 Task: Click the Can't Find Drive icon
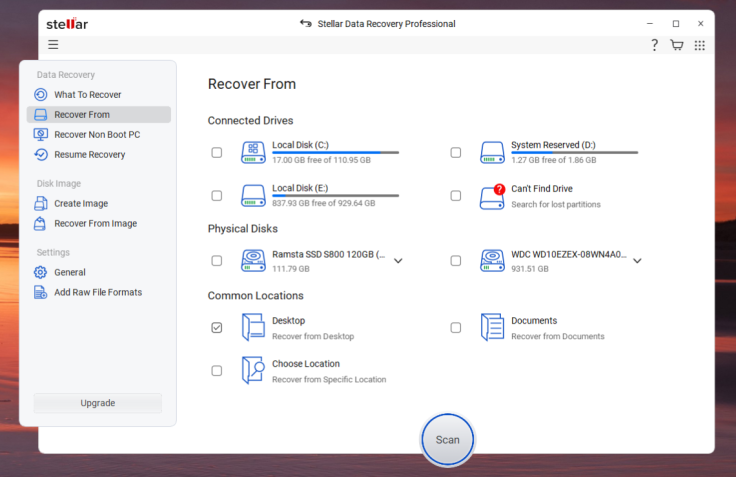pos(492,197)
